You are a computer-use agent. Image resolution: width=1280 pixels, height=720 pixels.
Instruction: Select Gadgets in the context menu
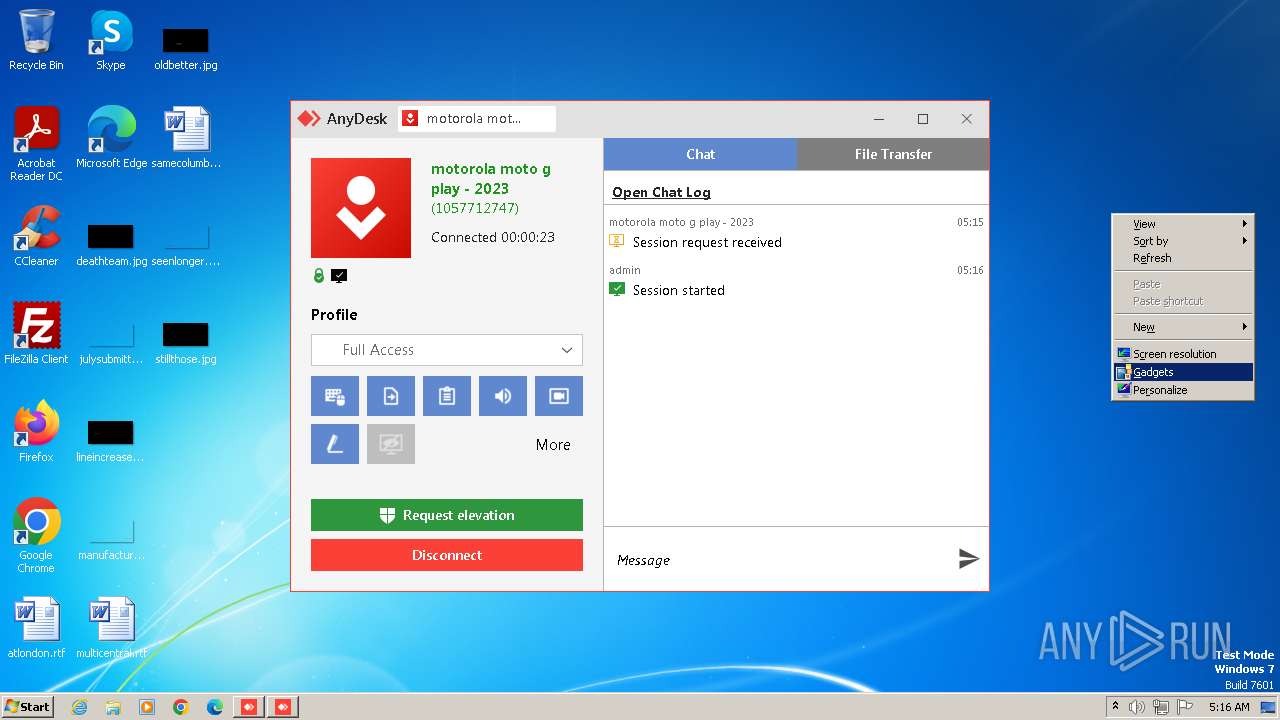pos(1183,372)
